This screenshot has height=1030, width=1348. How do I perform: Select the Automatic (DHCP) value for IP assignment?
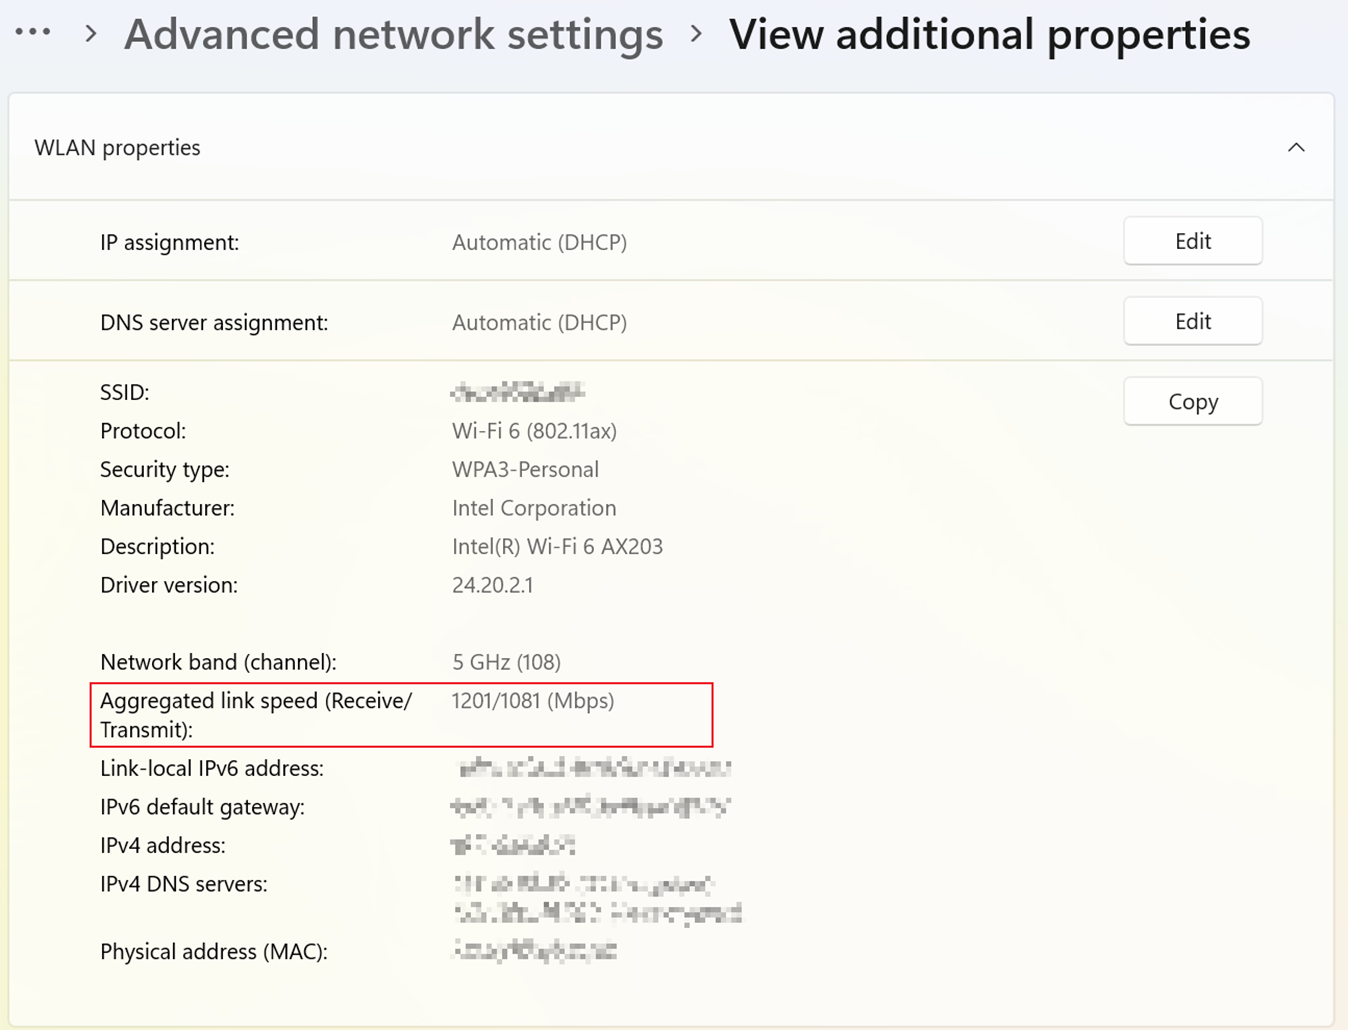point(539,241)
